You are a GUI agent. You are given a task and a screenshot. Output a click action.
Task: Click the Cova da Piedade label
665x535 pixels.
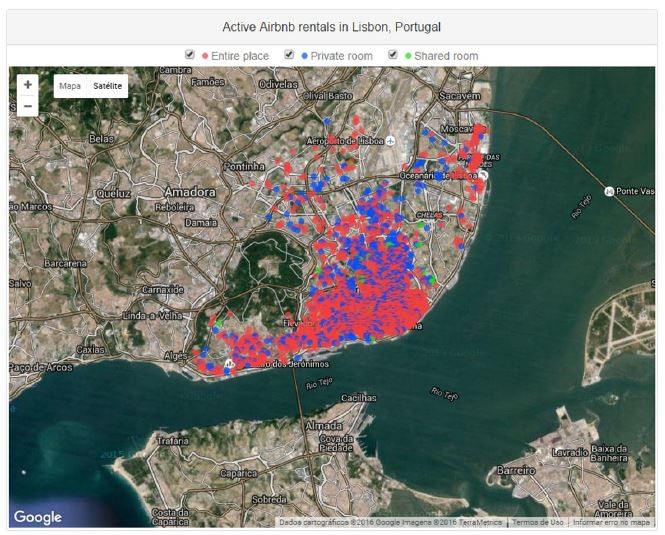[x=336, y=443]
